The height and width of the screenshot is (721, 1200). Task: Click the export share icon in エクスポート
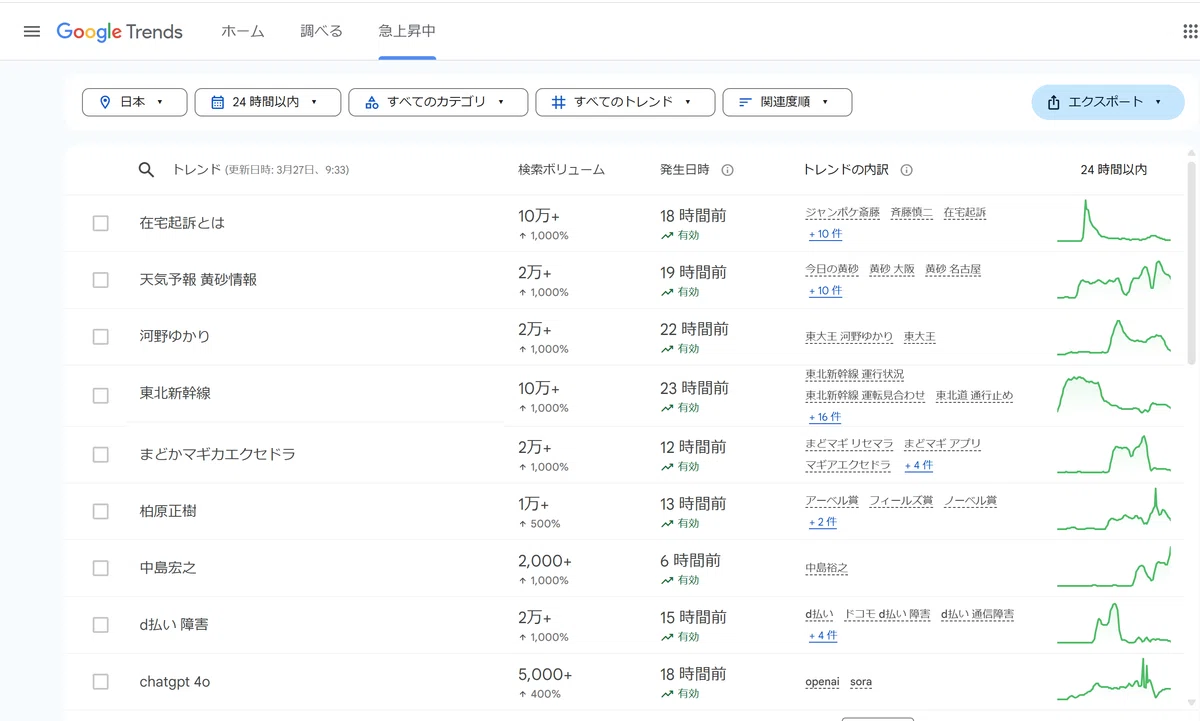pyautogui.click(x=1053, y=102)
